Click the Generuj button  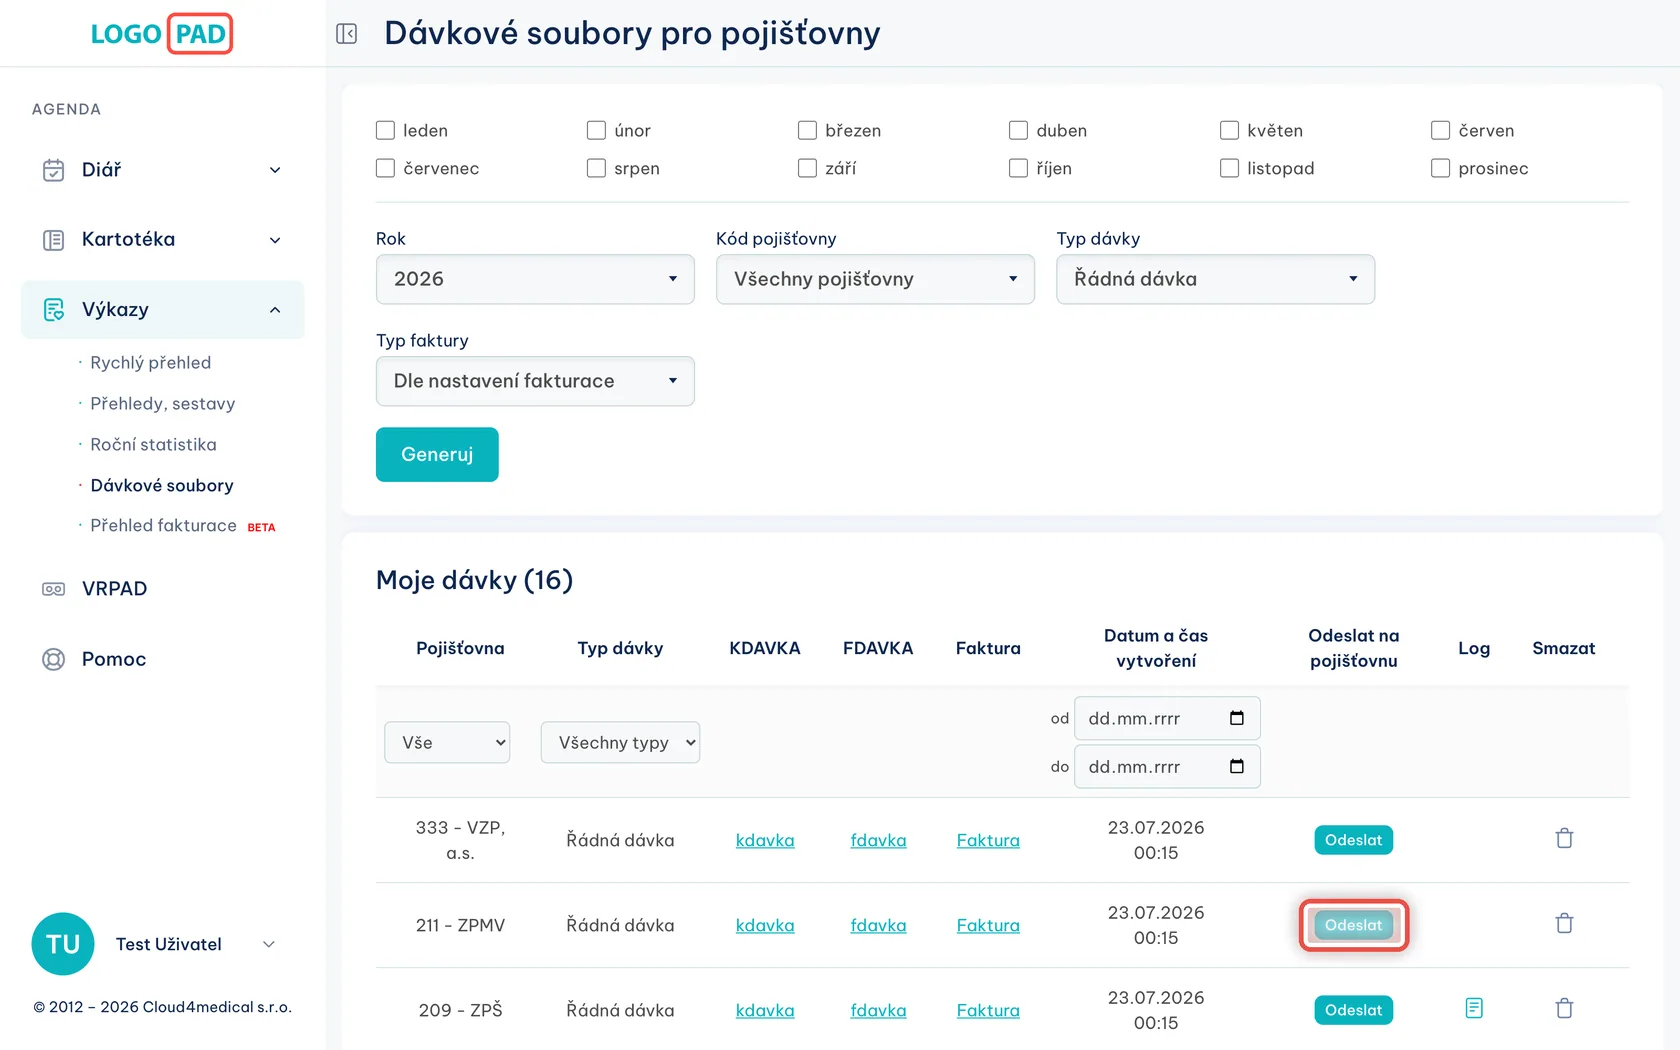pos(437,454)
